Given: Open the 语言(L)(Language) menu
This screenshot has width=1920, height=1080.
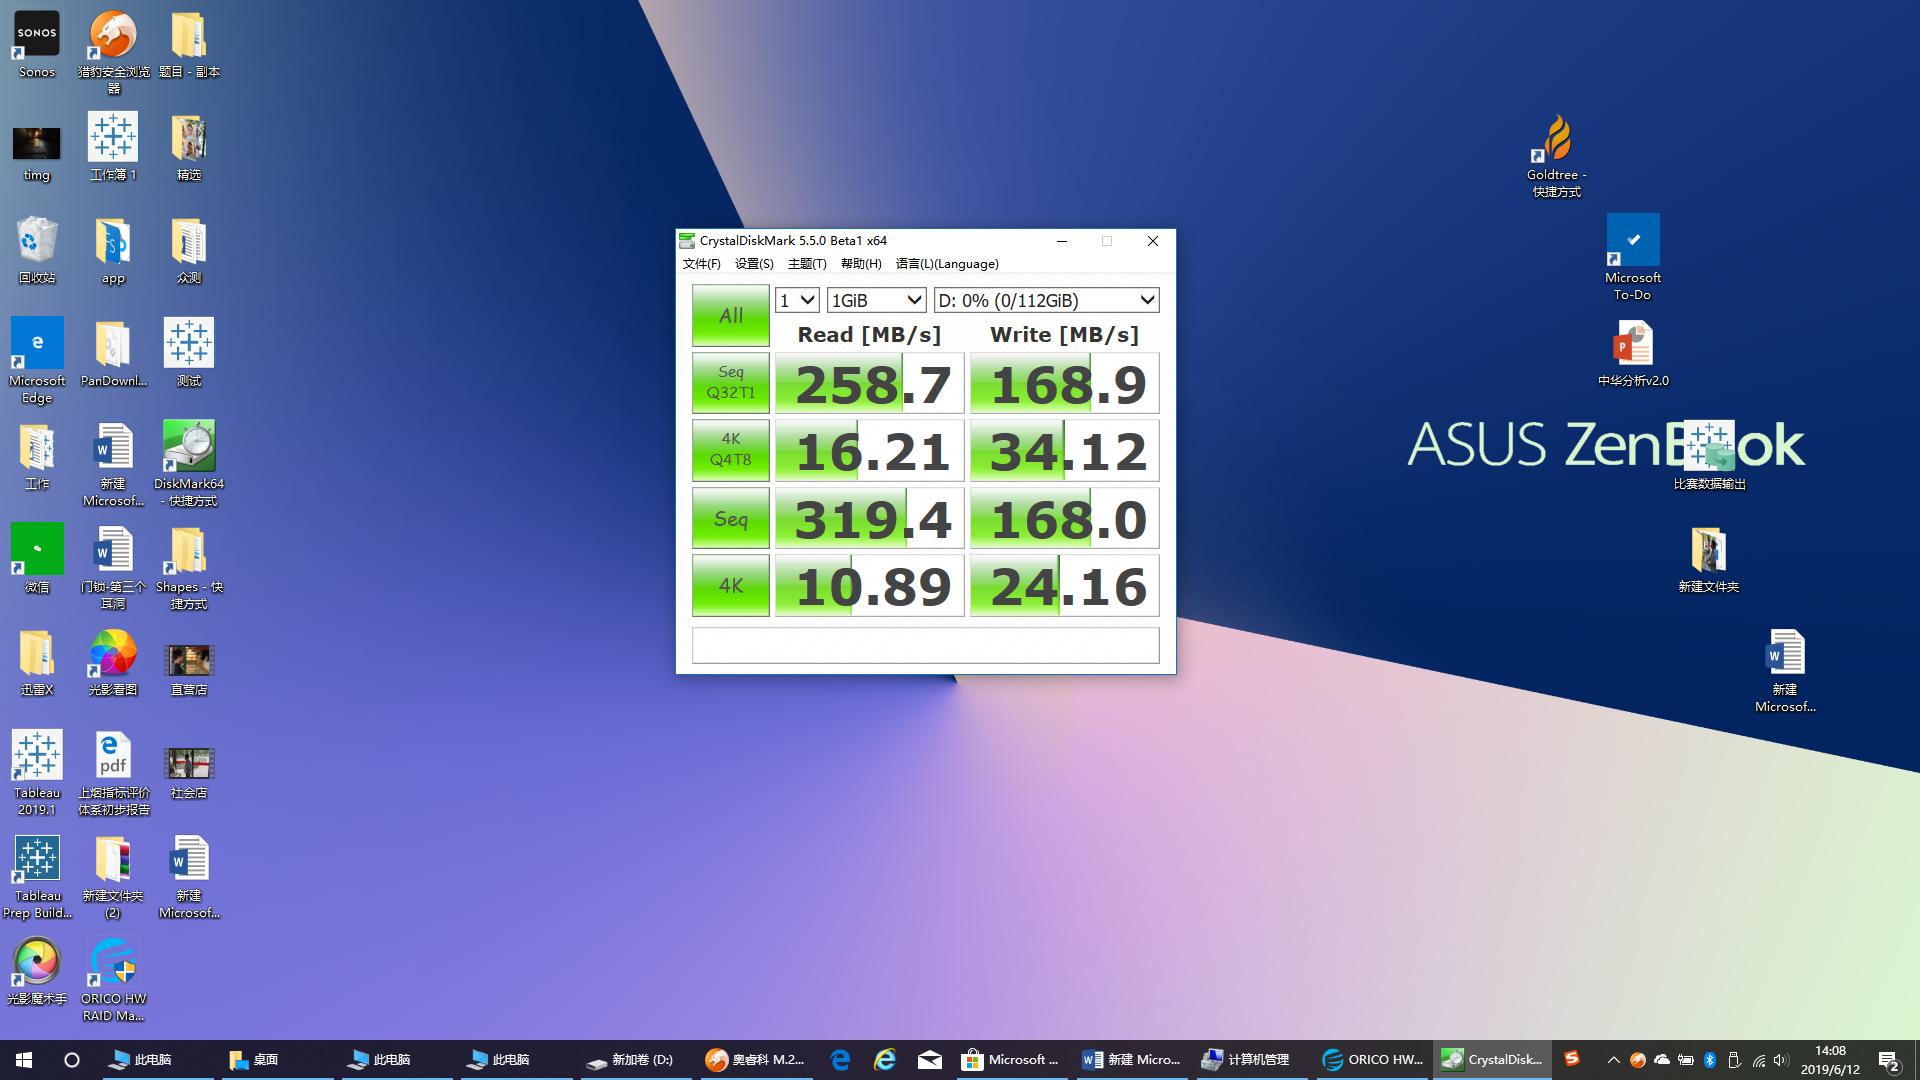Looking at the screenshot, I should [946, 264].
